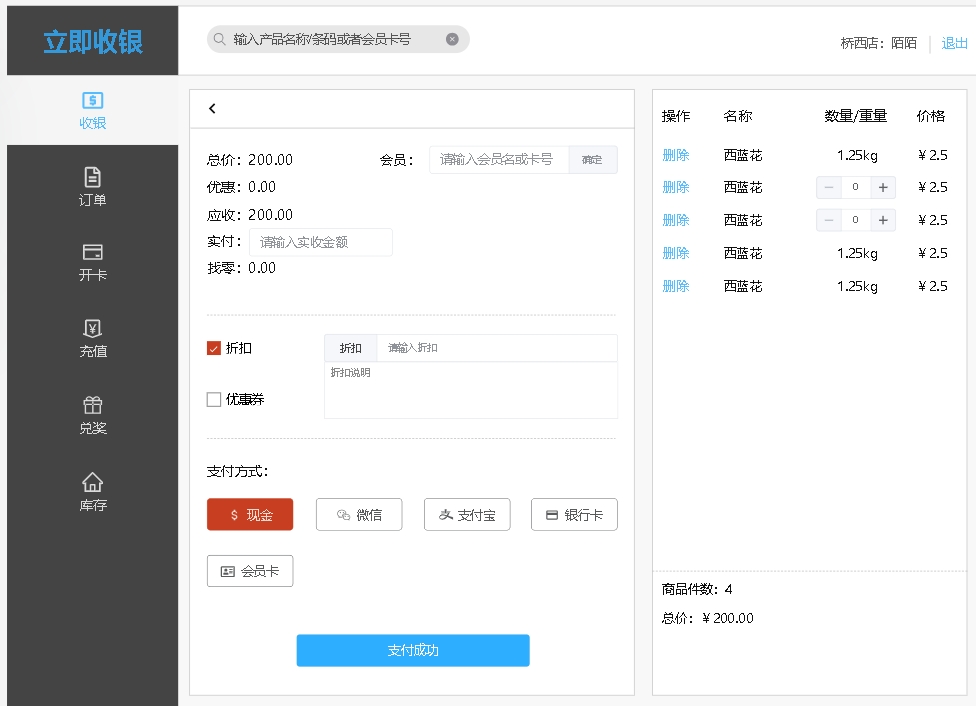Open the 收银 cashier section
Viewport: 976px width, 706px height.
pyautogui.click(x=92, y=110)
